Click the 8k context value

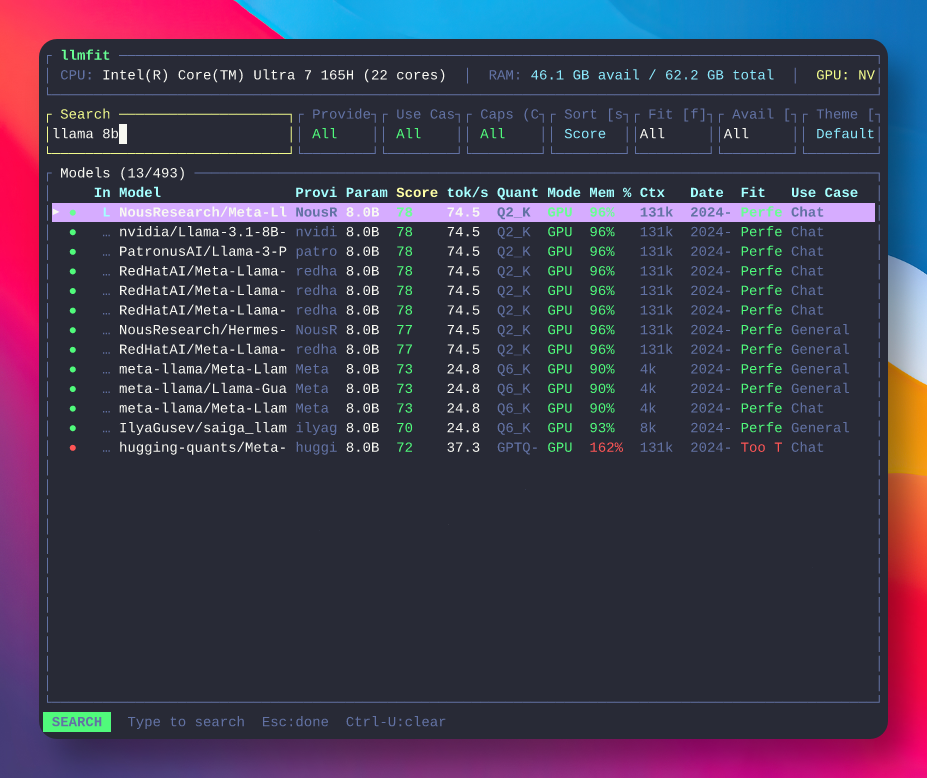coord(648,428)
